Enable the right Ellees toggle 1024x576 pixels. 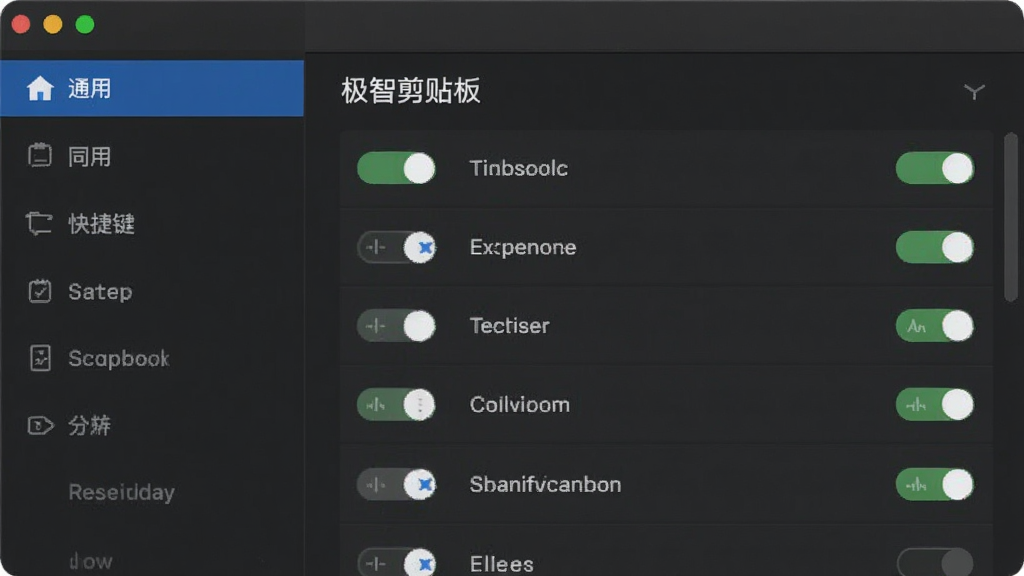935,562
